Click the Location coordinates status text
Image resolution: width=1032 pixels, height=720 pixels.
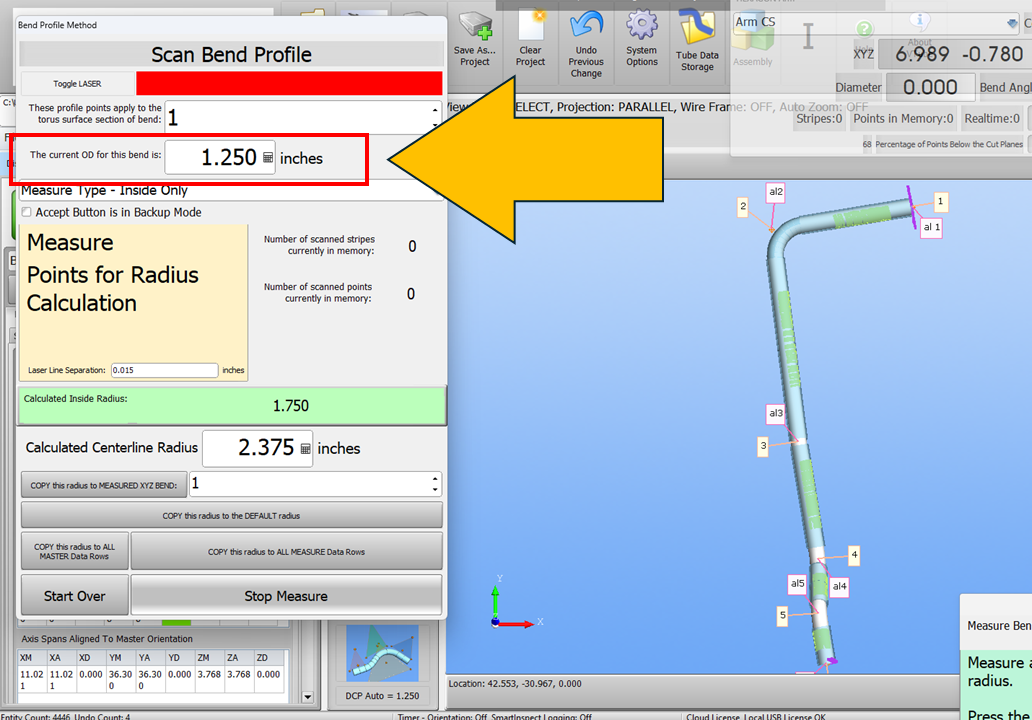(x=515, y=684)
